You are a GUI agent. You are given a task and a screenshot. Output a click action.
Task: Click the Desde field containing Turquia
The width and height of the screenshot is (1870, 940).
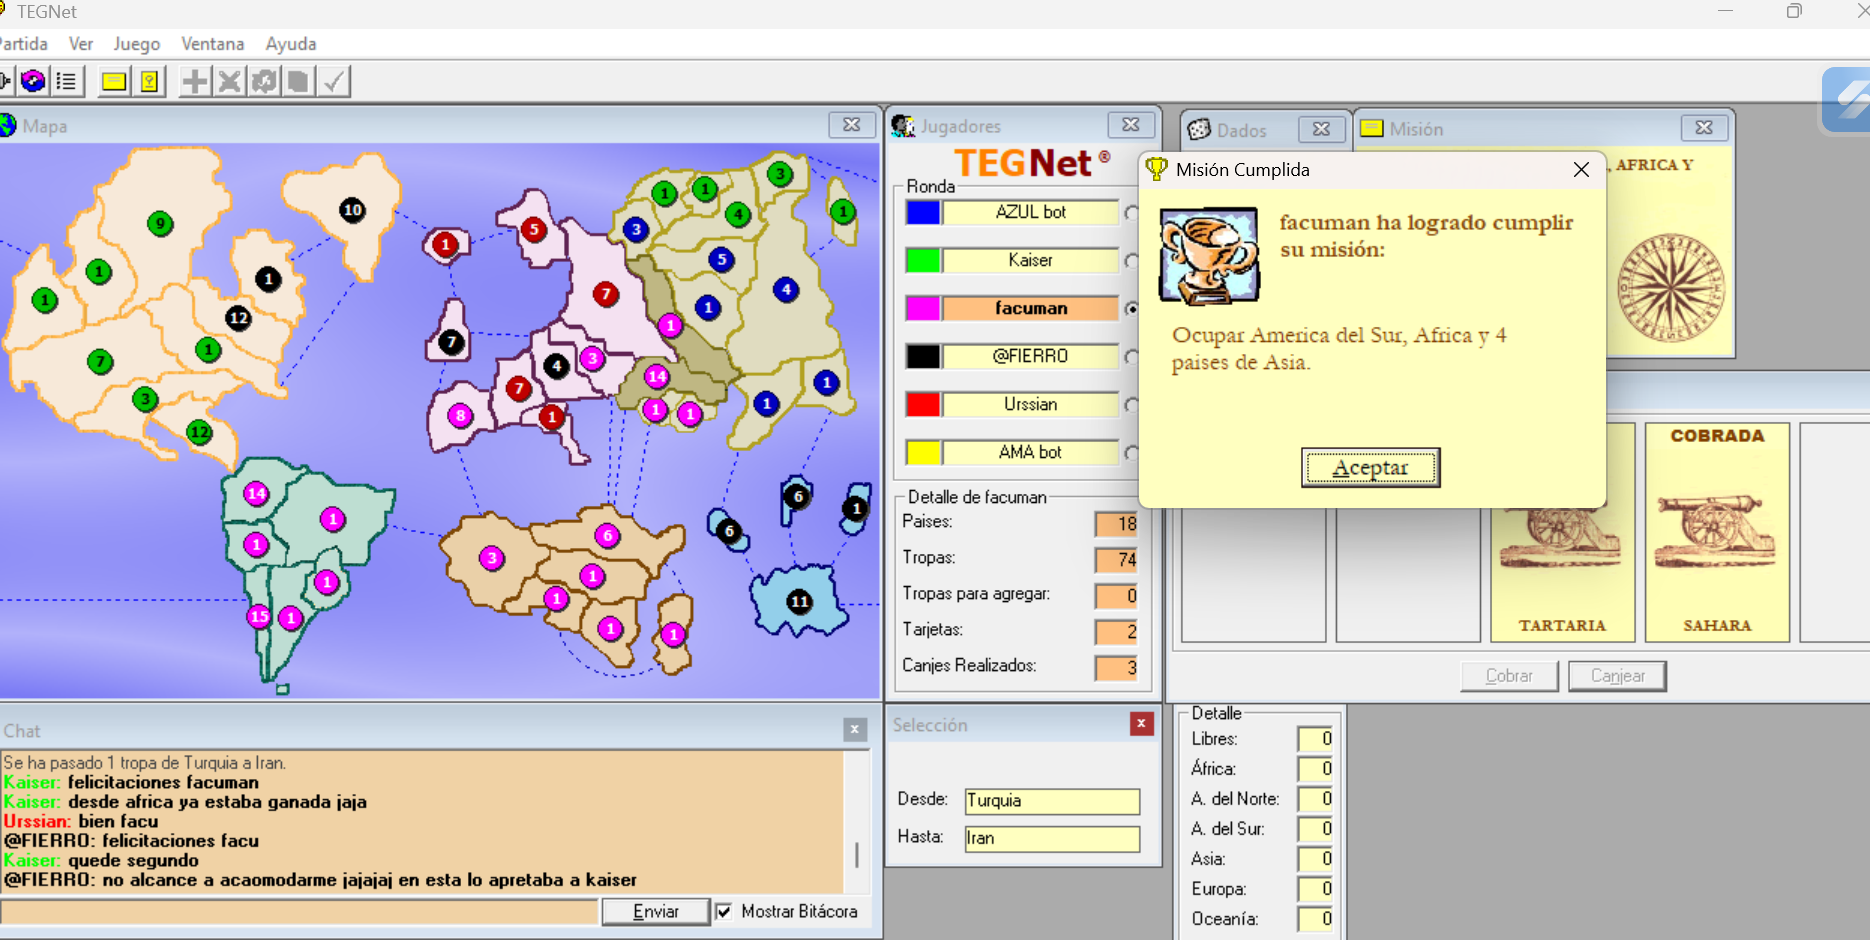tap(1051, 801)
